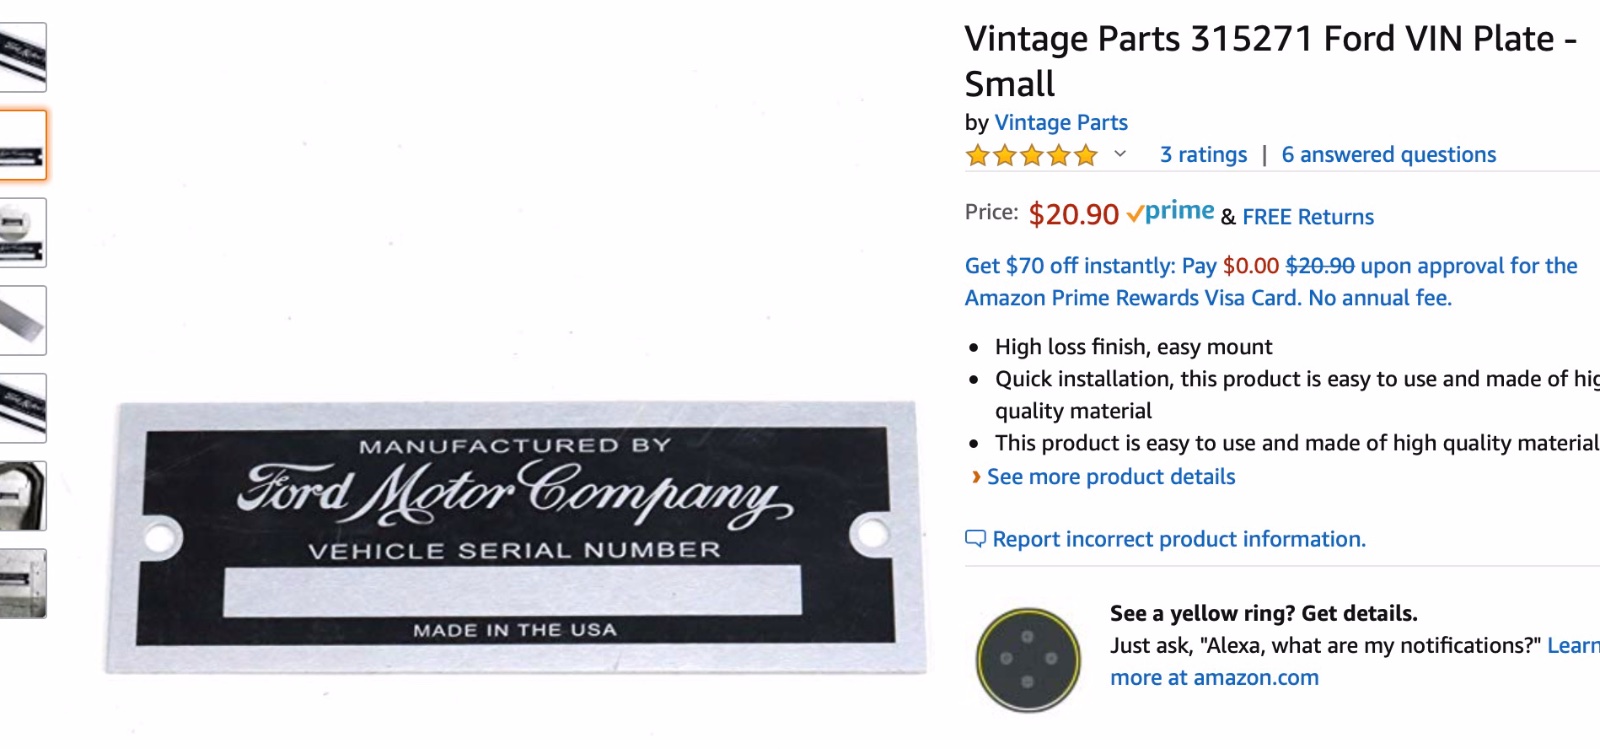Open Report incorrect product information link
1600x749 pixels.
1179,540
